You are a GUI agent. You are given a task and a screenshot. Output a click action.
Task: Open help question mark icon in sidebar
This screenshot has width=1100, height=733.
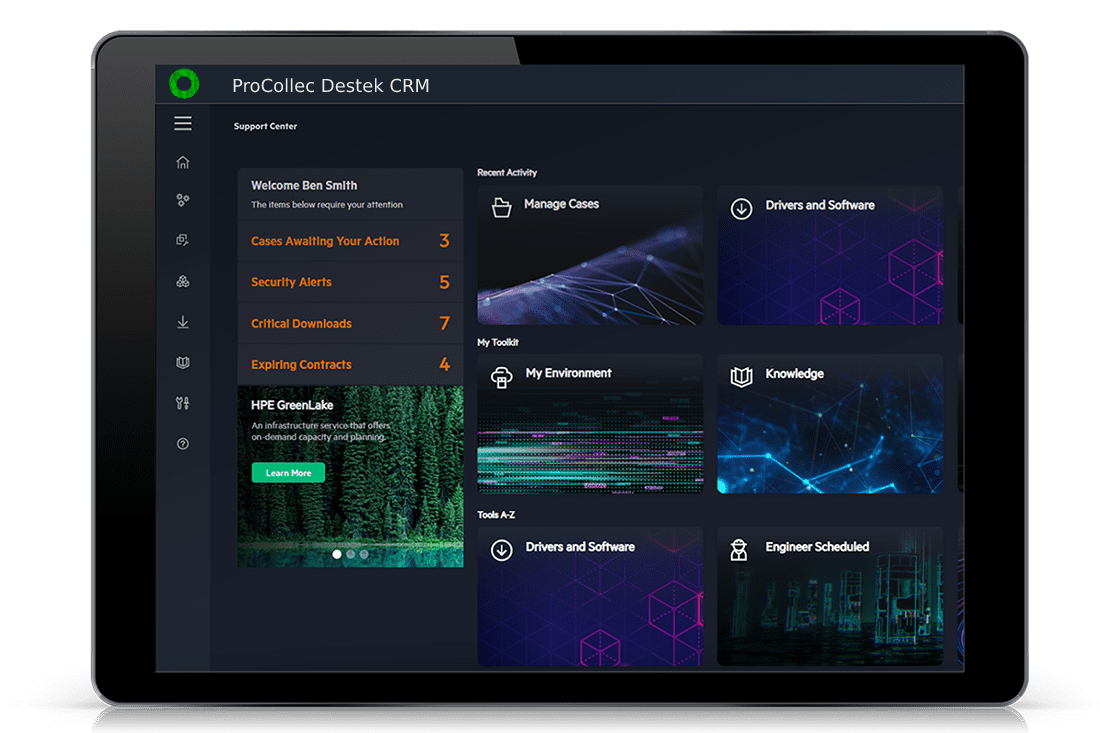click(182, 444)
